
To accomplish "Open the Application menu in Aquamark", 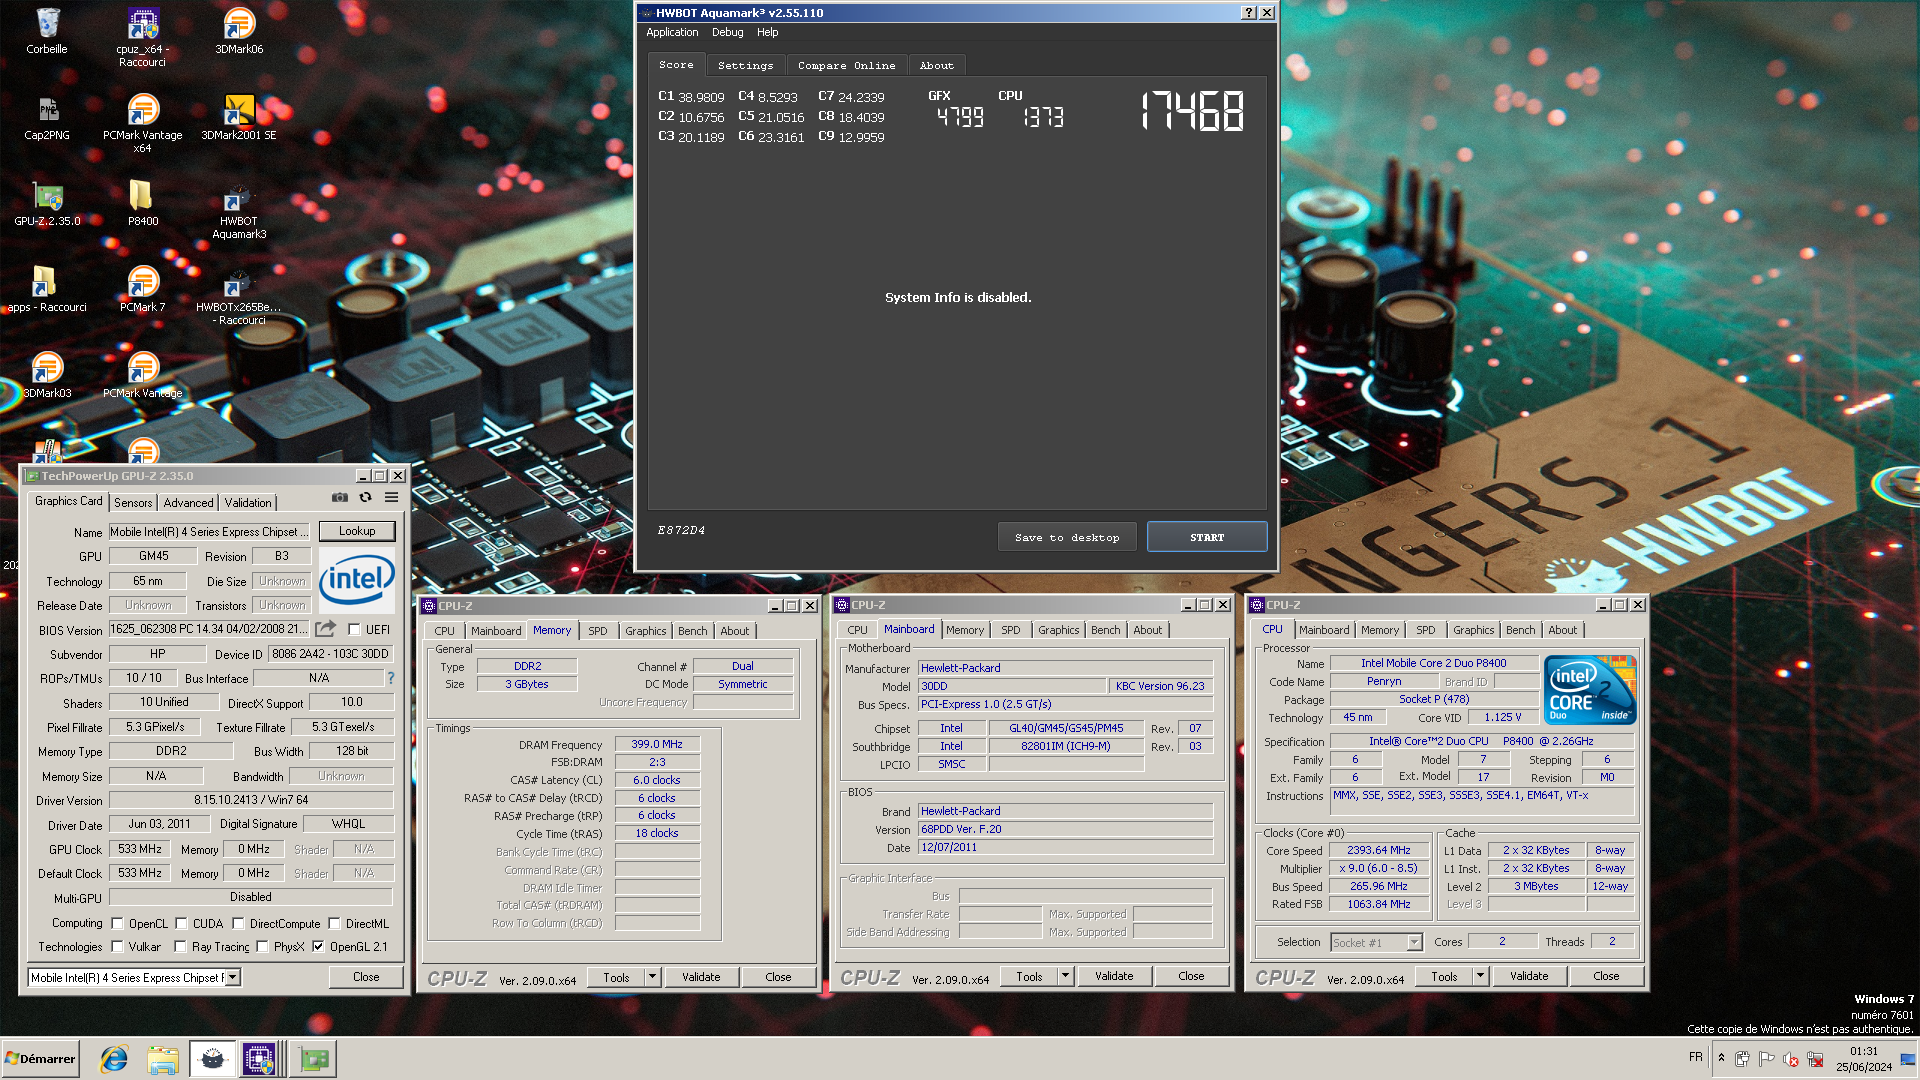I will point(672,32).
